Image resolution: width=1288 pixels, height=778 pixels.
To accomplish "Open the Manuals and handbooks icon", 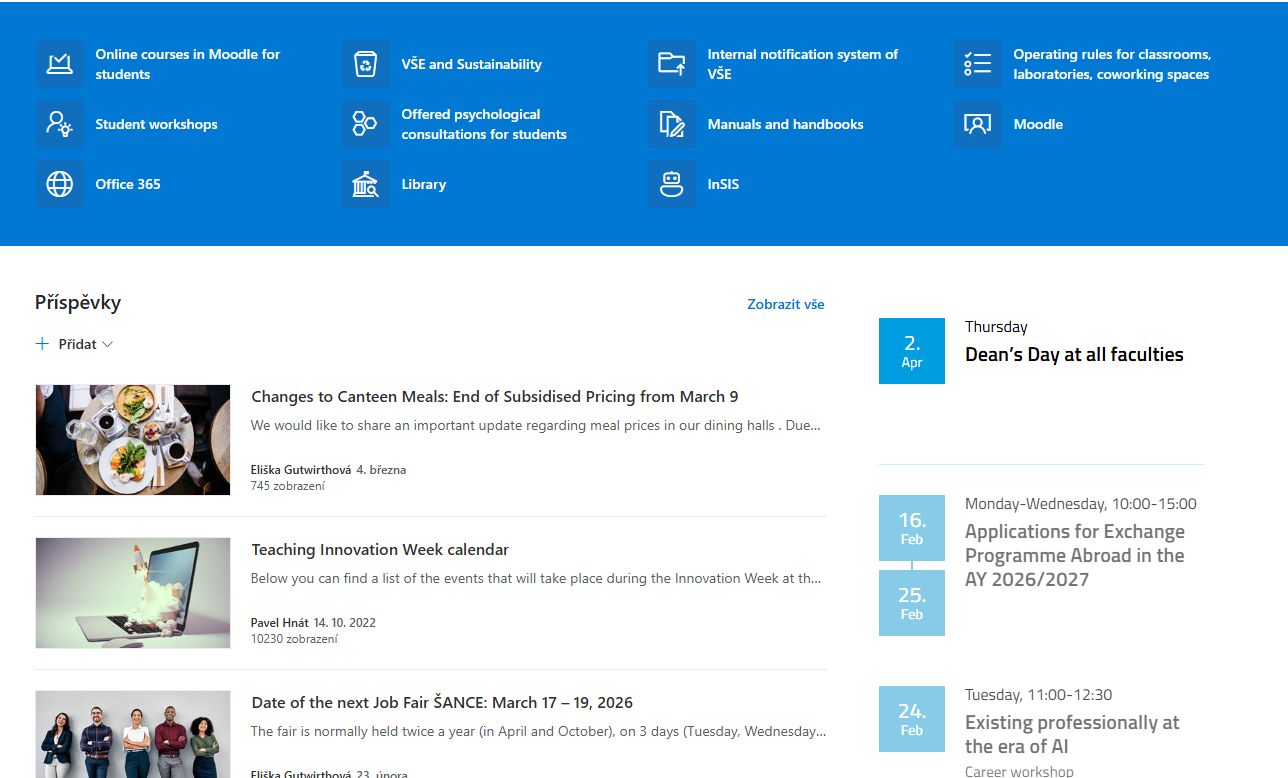I will click(x=672, y=124).
